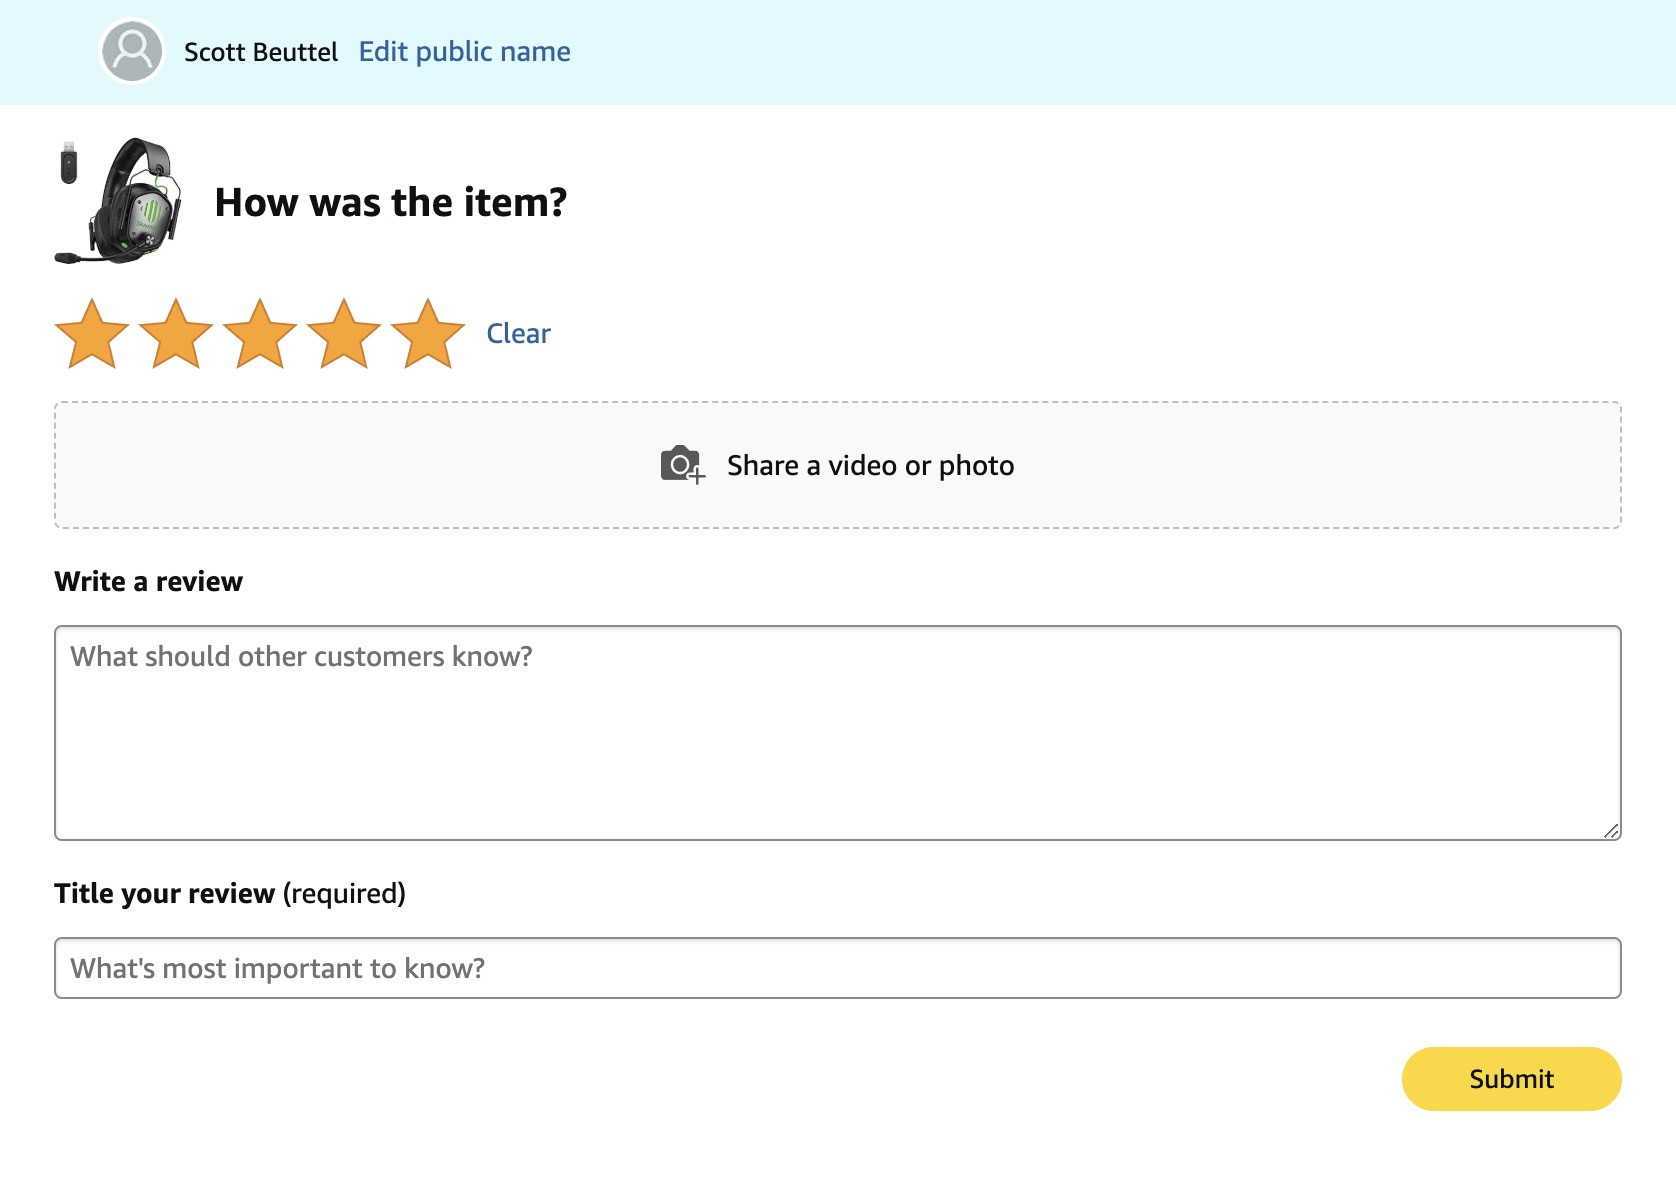
Task: Click the headset product thumbnail
Action: pos(119,201)
